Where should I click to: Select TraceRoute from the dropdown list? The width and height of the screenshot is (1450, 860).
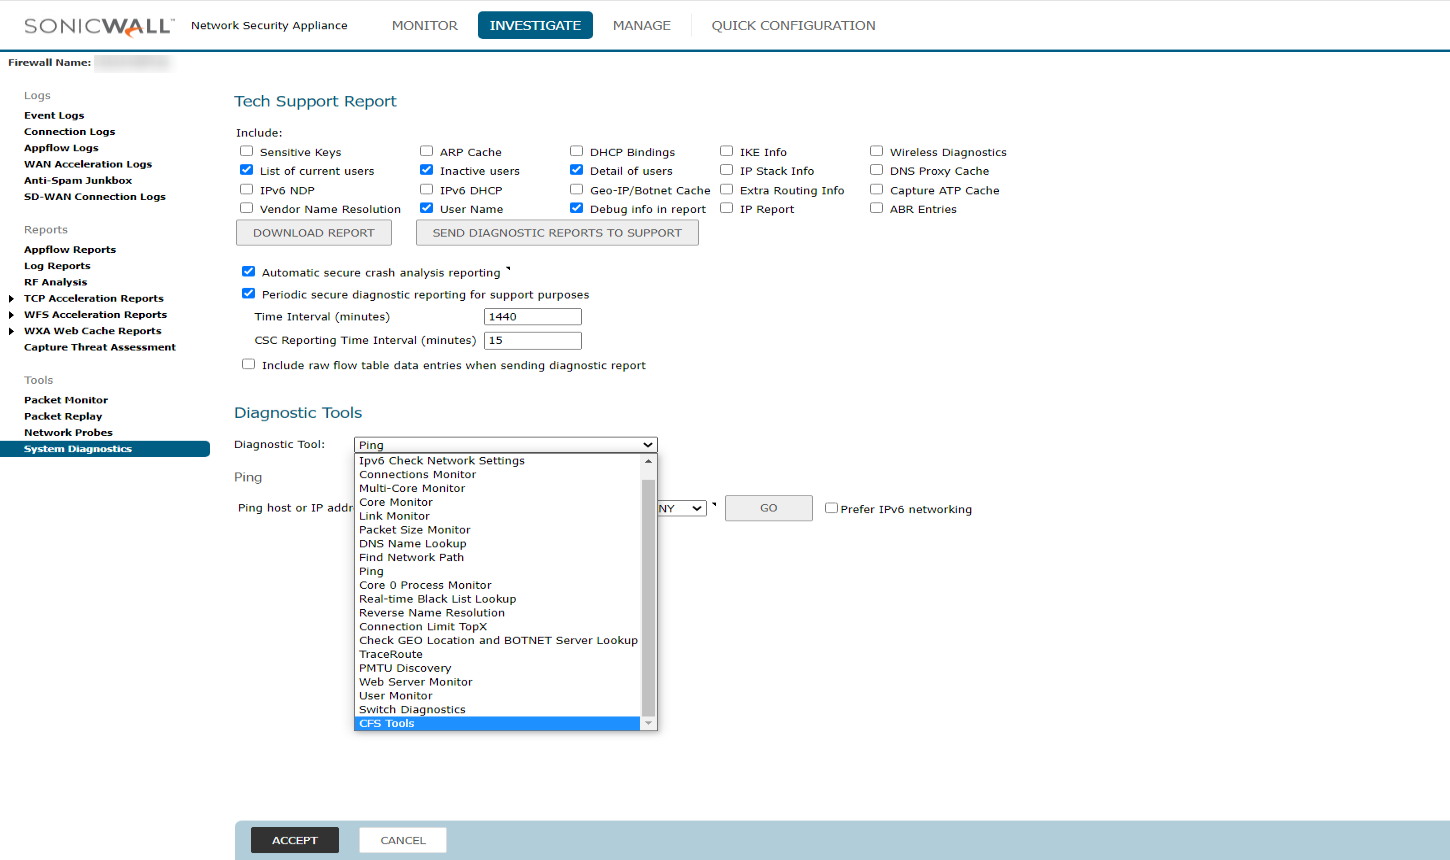pos(391,654)
